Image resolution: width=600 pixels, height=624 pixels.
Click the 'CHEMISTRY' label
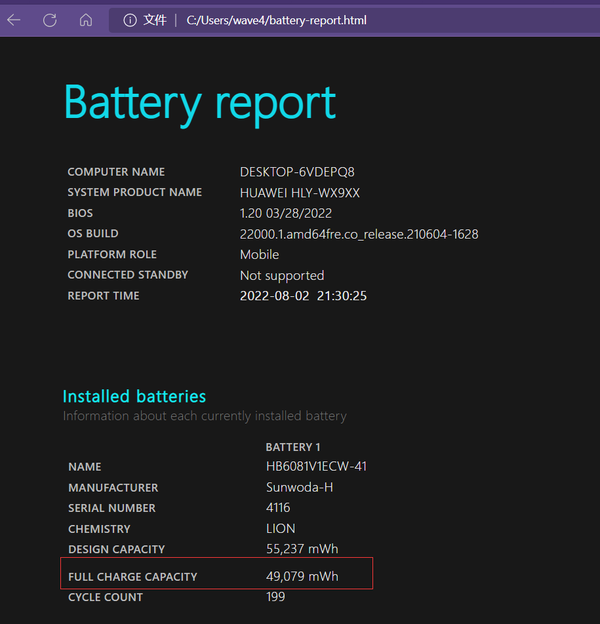99,529
